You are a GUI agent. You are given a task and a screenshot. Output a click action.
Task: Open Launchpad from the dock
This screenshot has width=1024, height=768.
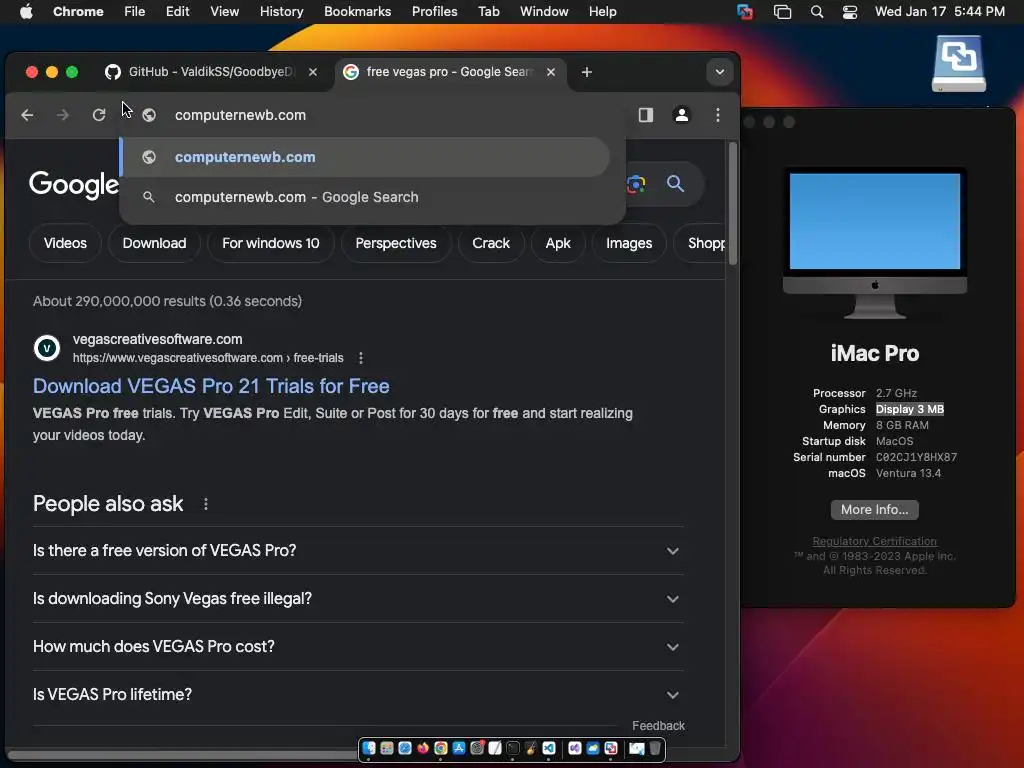(x=387, y=748)
